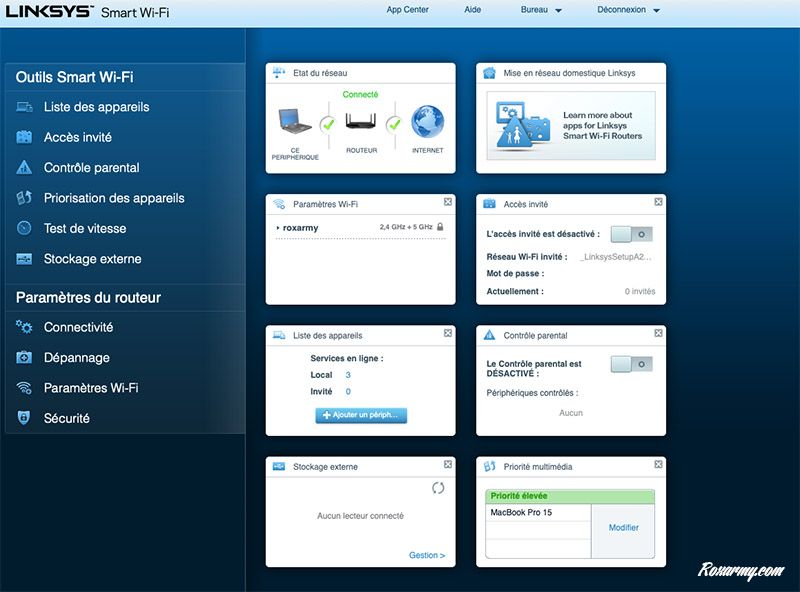This screenshot has width=800, height=592.
Task: Open Accès invité via its sidebar icon
Action: click(24, 137)
